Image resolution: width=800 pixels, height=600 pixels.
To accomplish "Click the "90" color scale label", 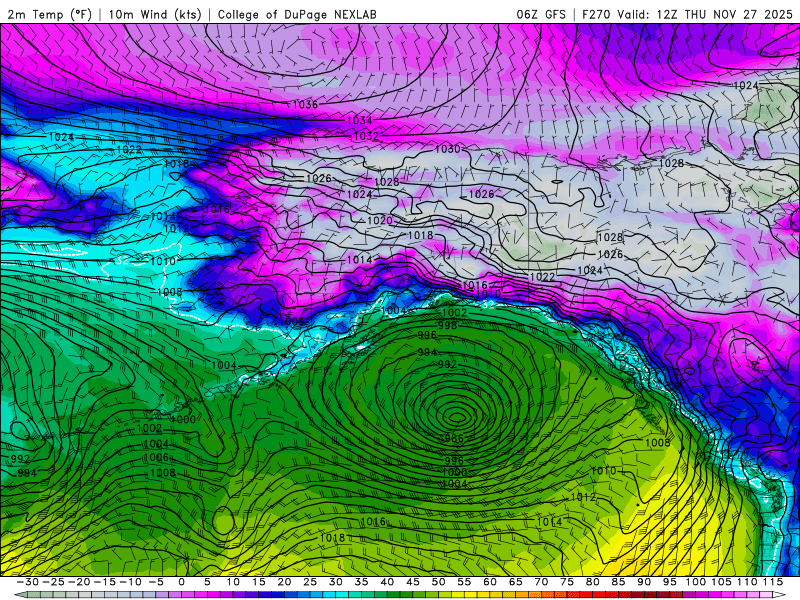I will click(644, 582).
